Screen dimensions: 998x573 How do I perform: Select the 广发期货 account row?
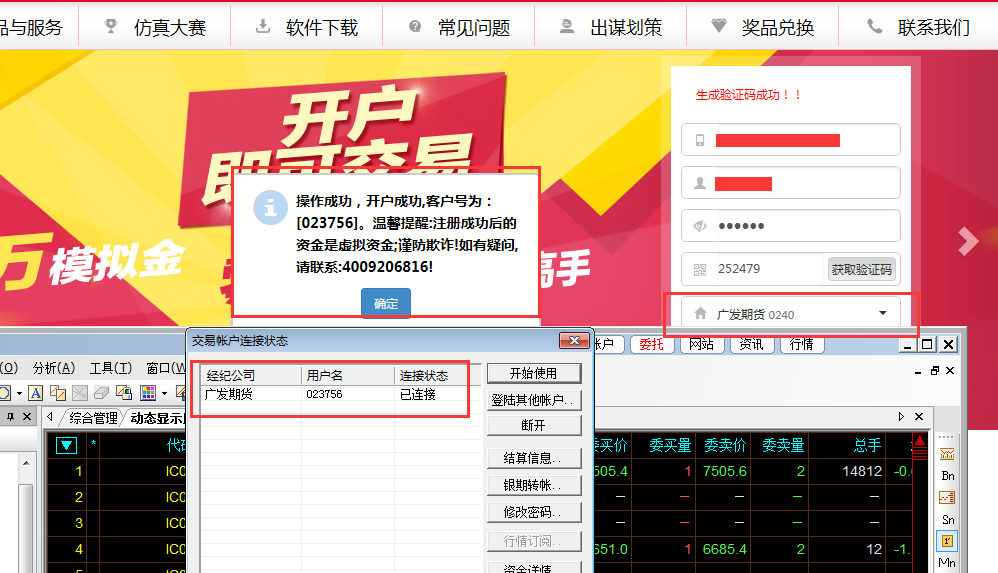(328, 395)
